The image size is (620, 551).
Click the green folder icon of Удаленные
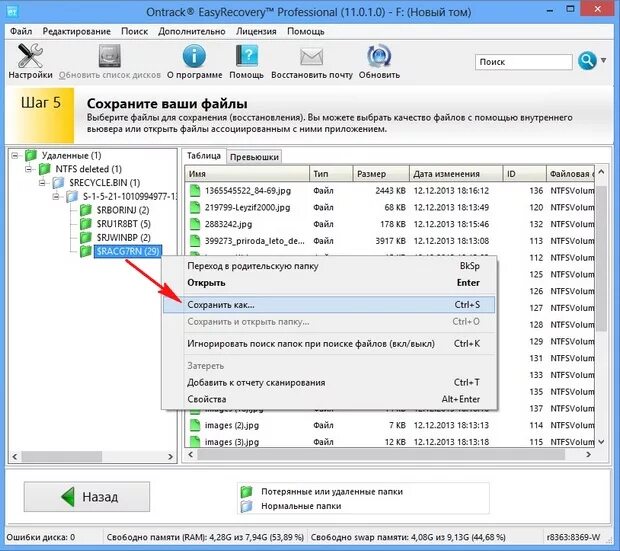tap(31, 155)
